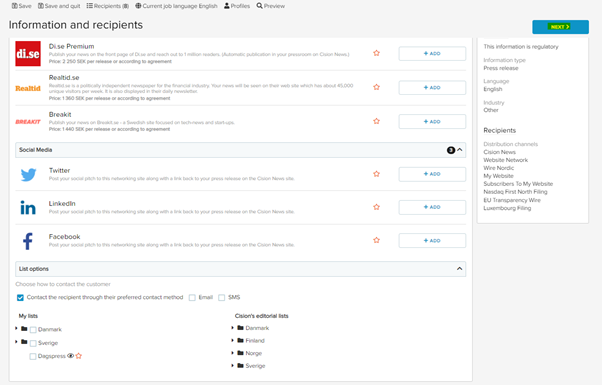Viewport: 602px width, 385px height.
Task: Click the Breakit logo
Action: coord(28,122)
